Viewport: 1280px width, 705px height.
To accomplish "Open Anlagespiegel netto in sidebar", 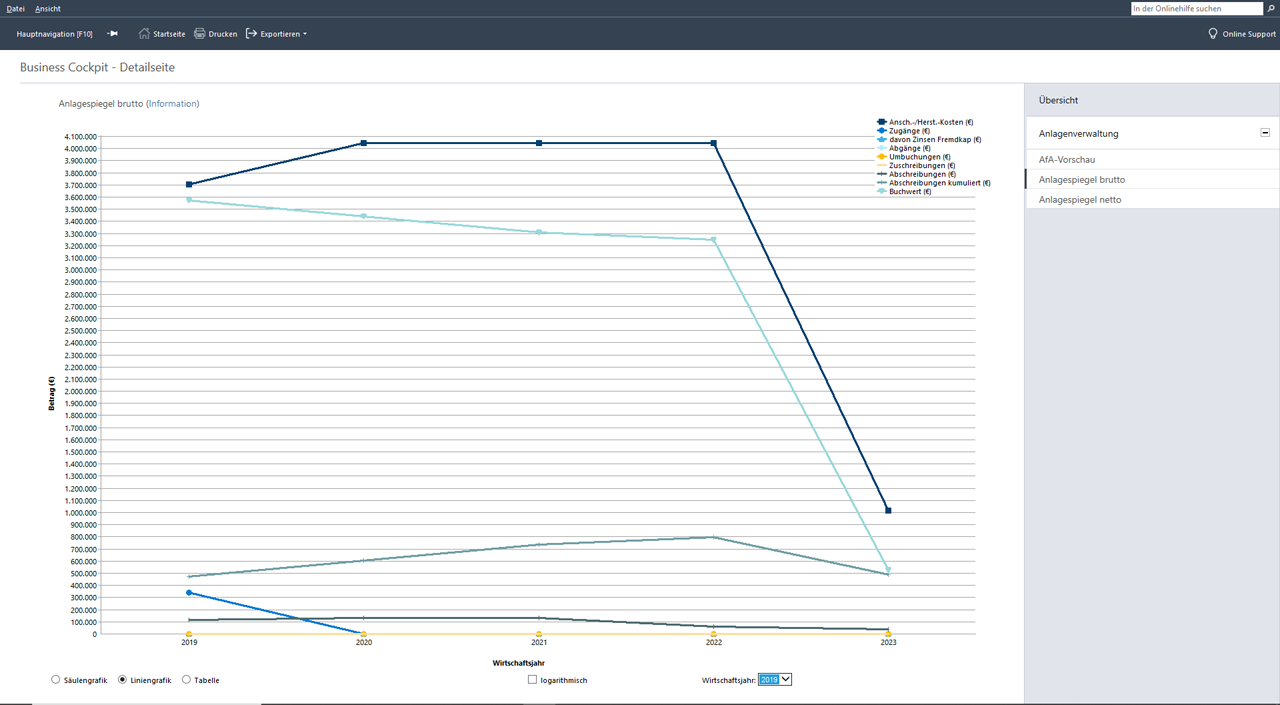I will (x=1080, y=200).
